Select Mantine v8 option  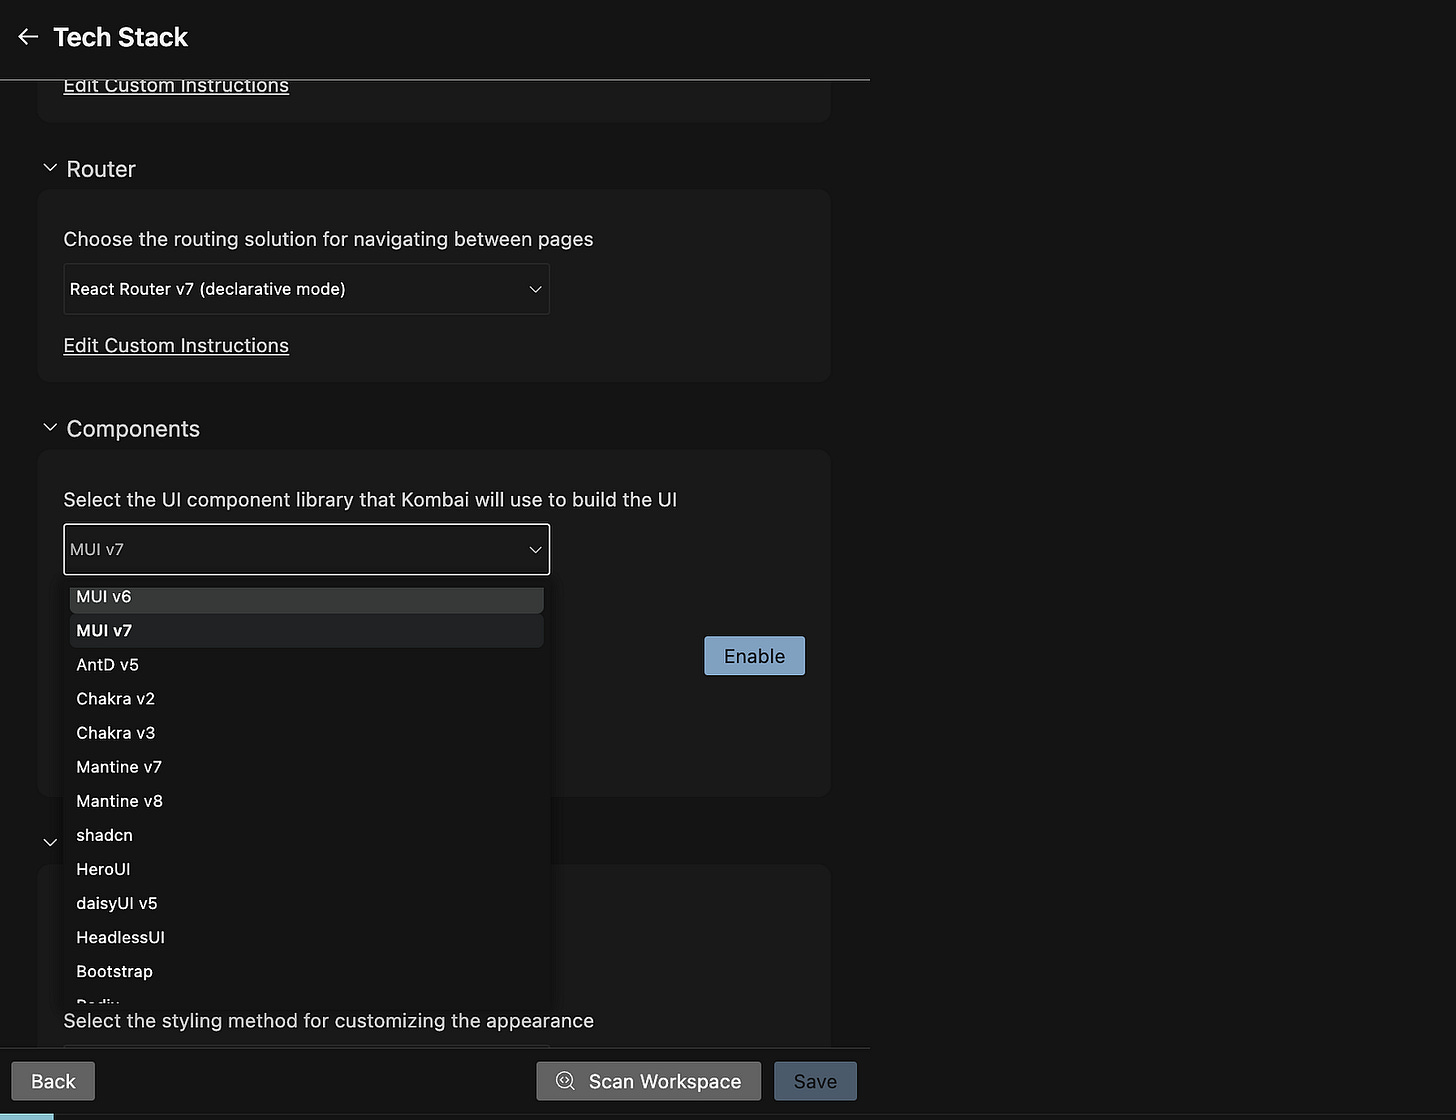click(307, 800)
